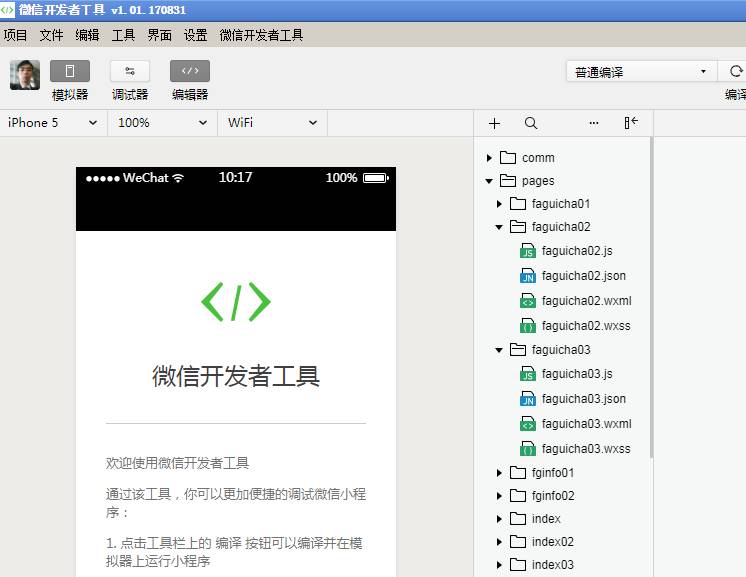Click the fginfo02 folder icon
Image resolution: width=746 pixels, height=577 pixels.
coord(518,495)
